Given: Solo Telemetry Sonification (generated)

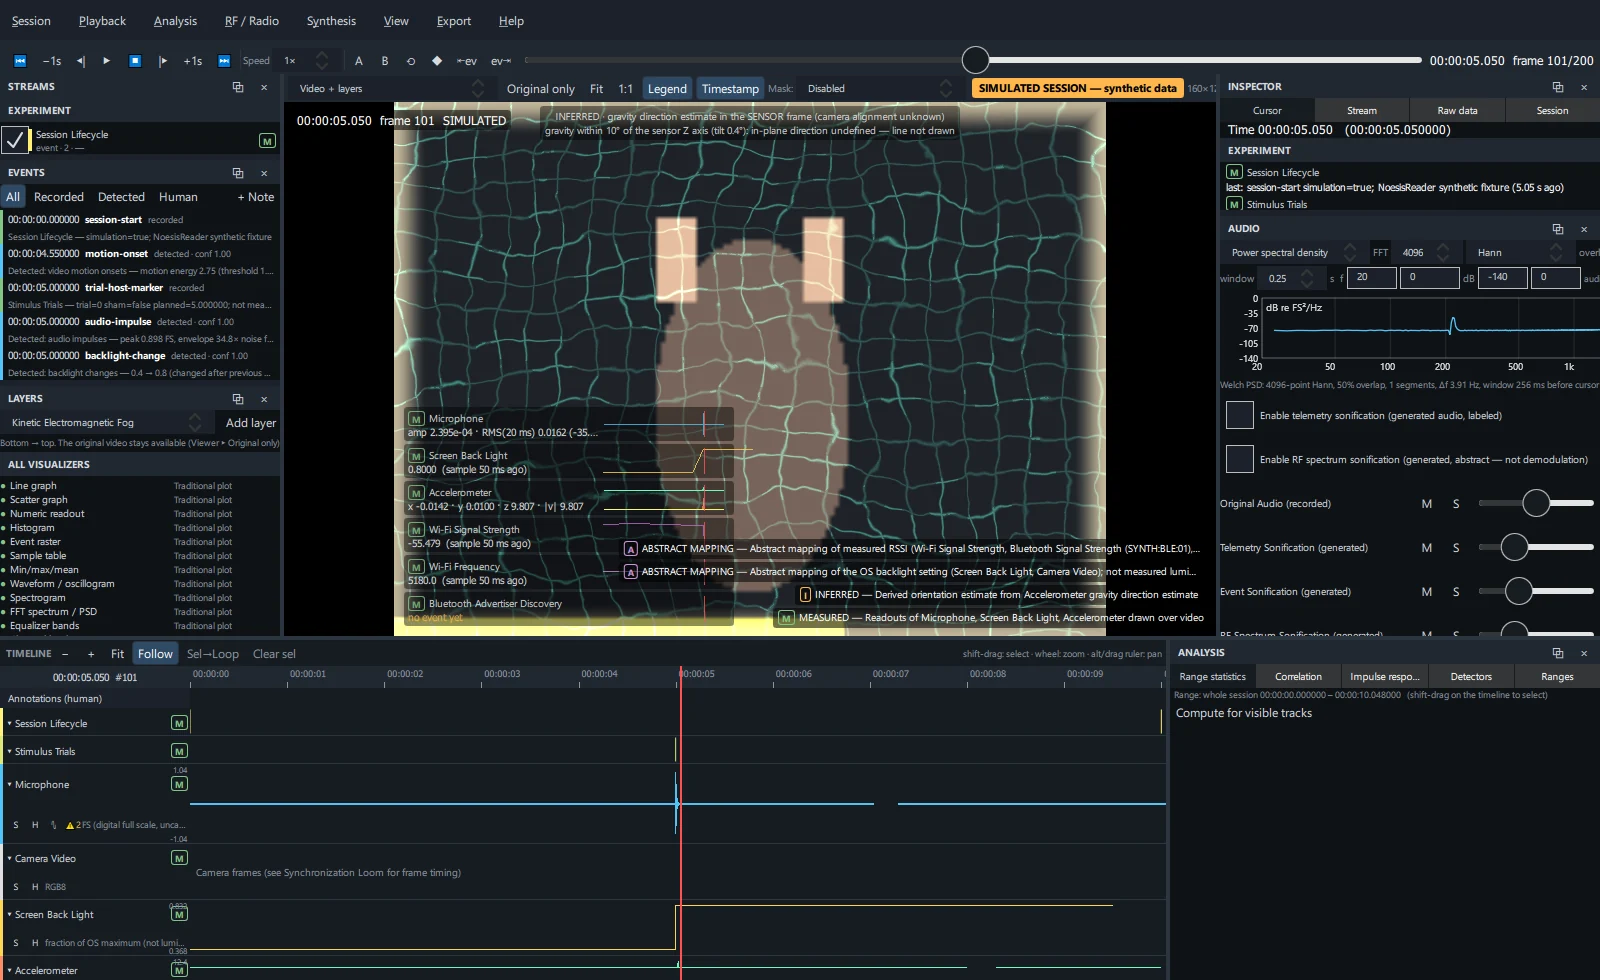Looking at the screenshot, I should (1456, 548).
